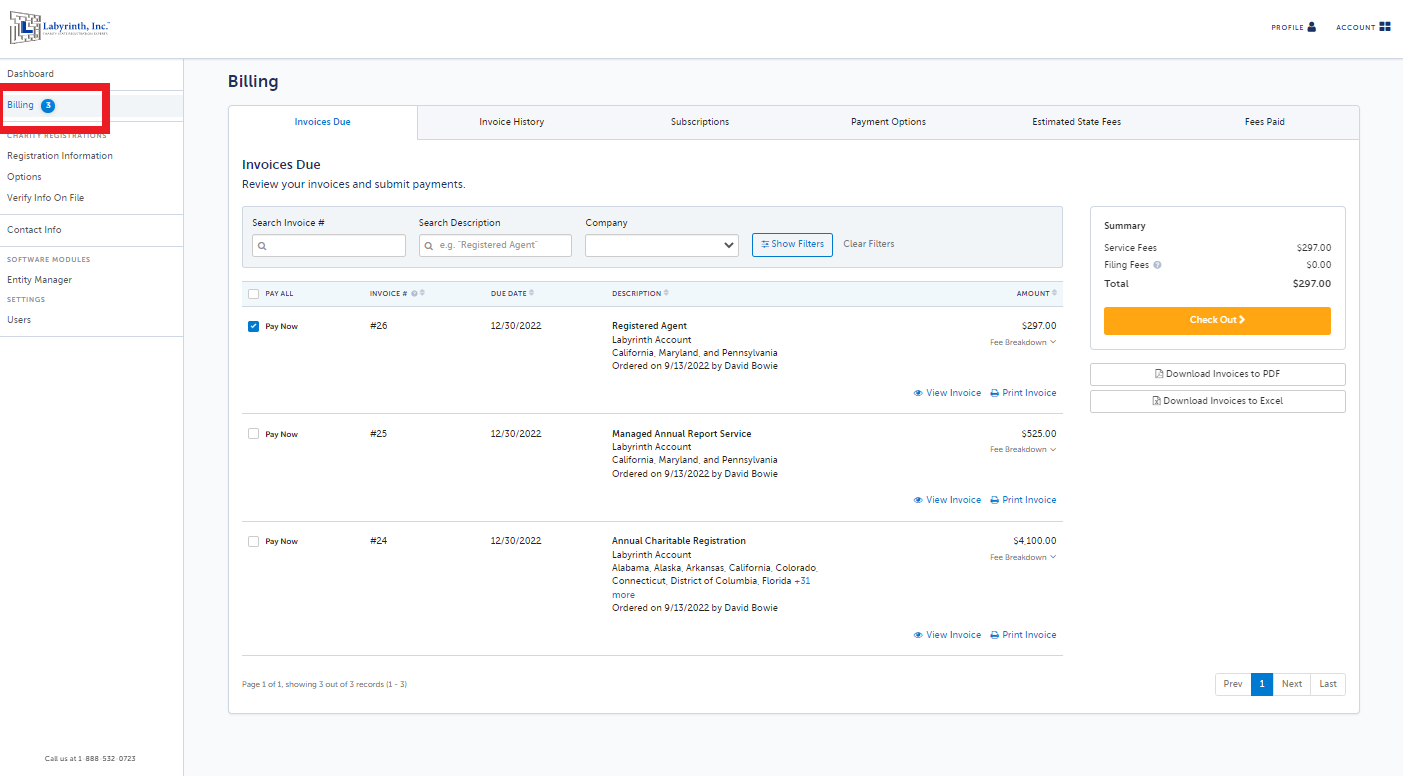Focus the Search Invoice # field
Viewport: 1403px width, 776px height.
pos(329,245)
